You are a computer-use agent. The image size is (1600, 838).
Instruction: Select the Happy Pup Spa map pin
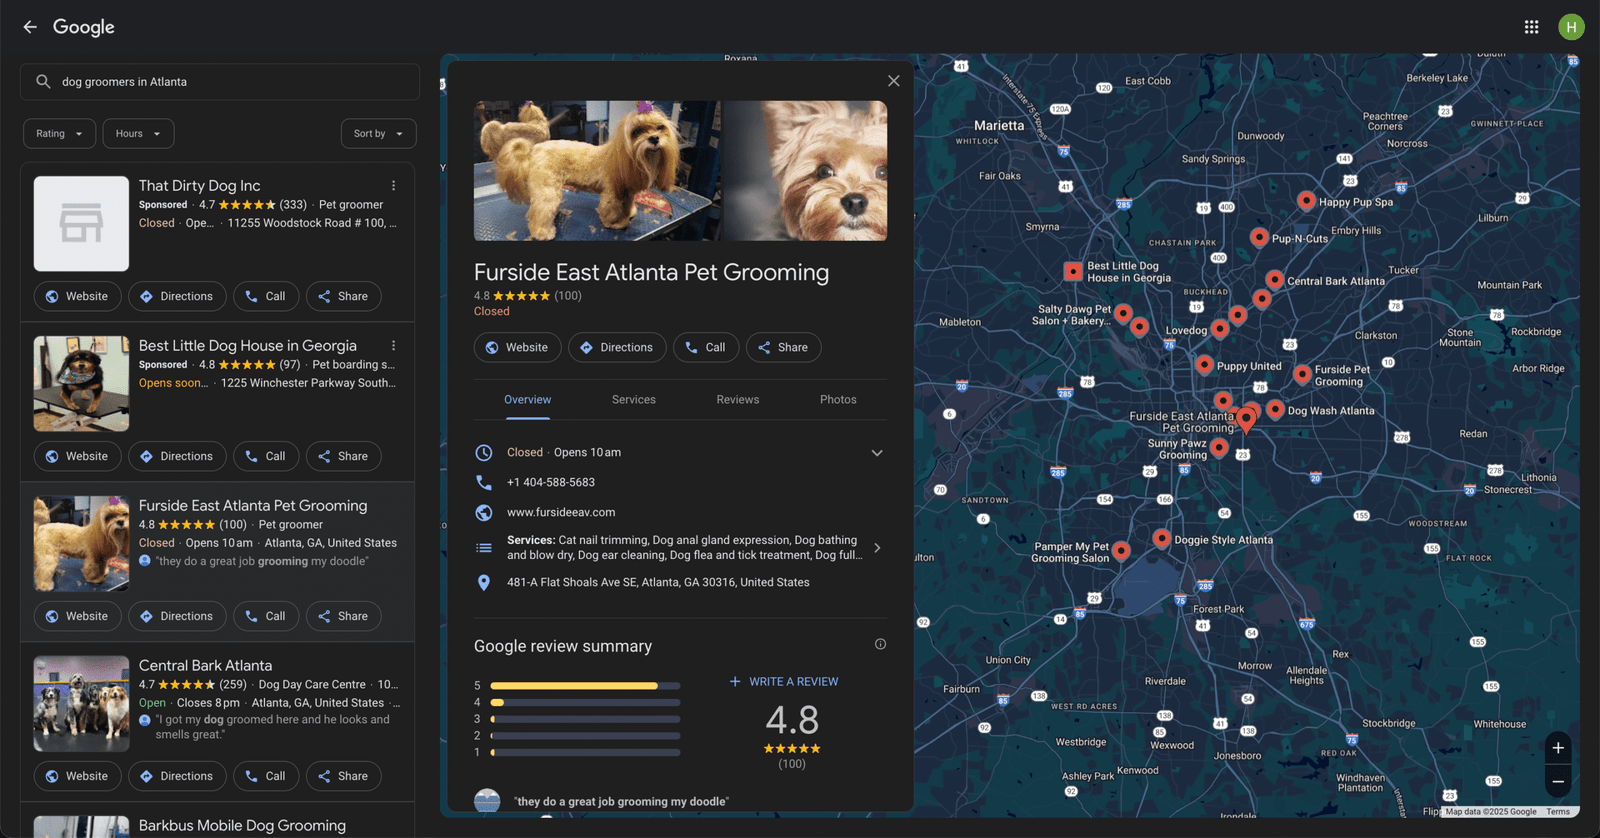pos(1306,200)
